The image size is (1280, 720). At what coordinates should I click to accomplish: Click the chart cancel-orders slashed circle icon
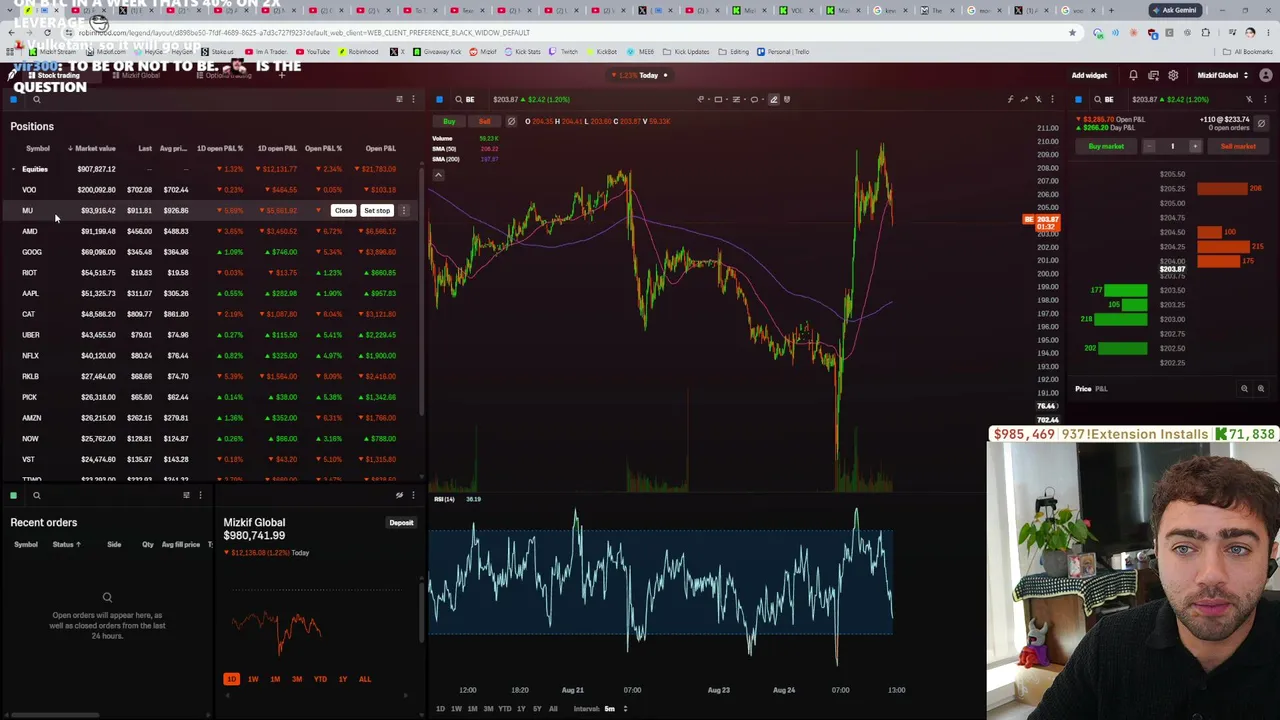coord(511,121)
